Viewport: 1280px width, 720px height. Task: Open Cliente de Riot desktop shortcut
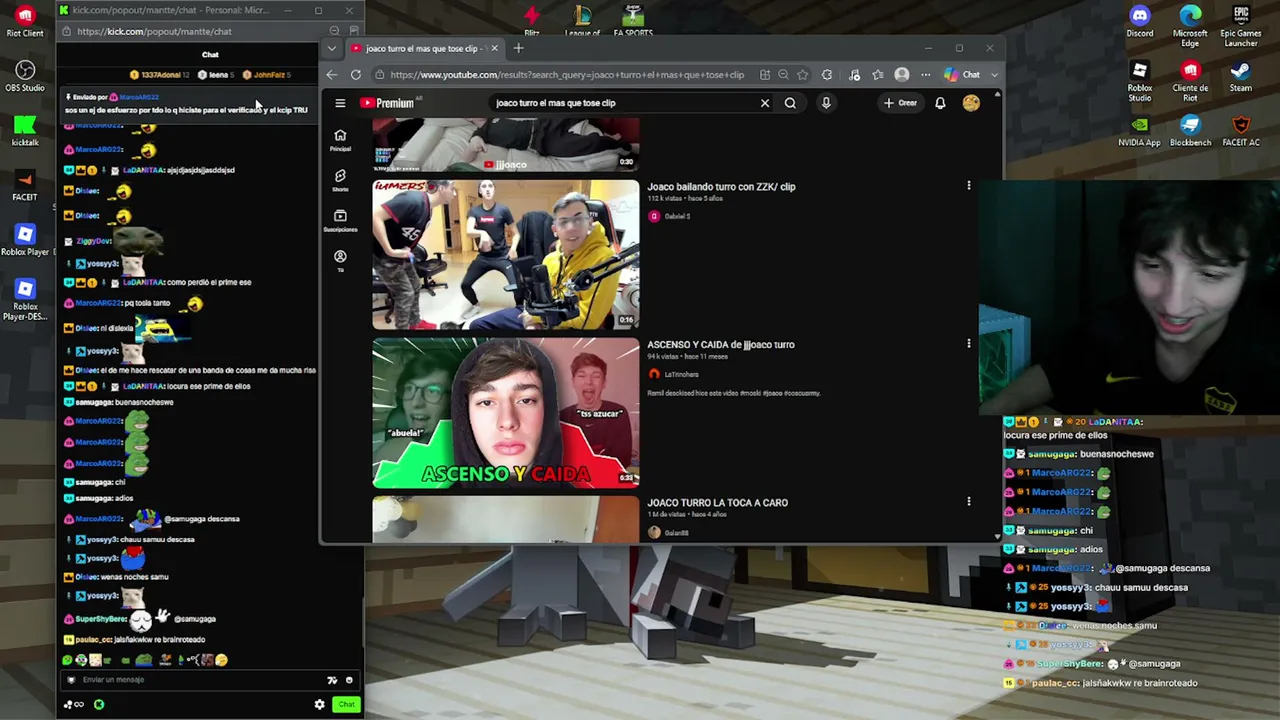(x=1190, y=82)
